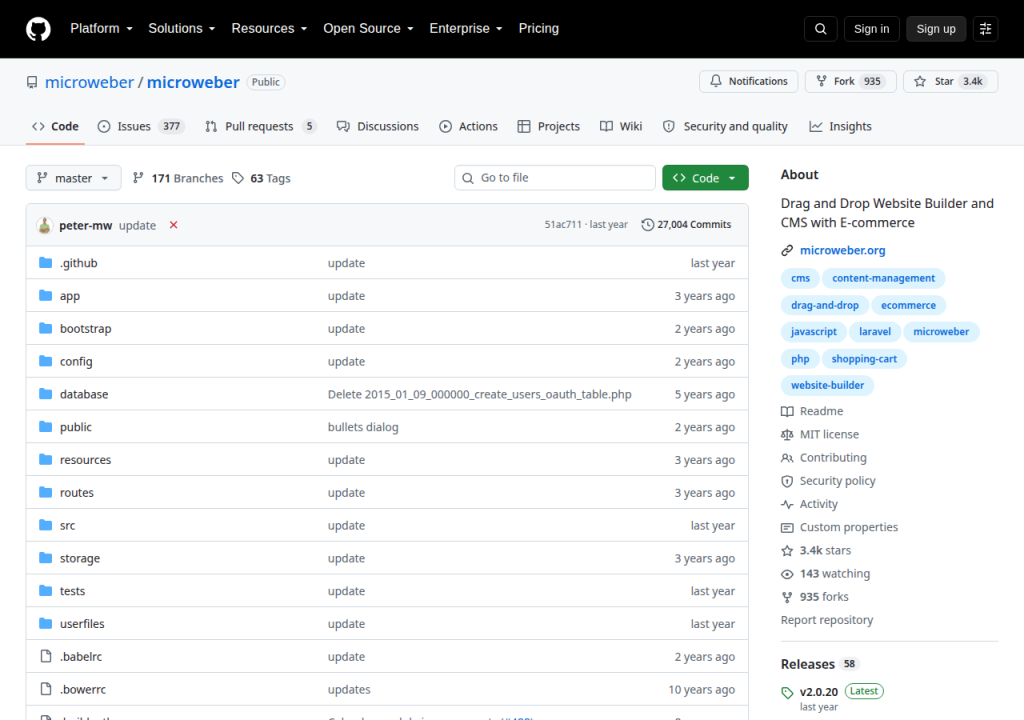1024x720 pixels.
Task: Click the cms topic tag
Action: 800,278
